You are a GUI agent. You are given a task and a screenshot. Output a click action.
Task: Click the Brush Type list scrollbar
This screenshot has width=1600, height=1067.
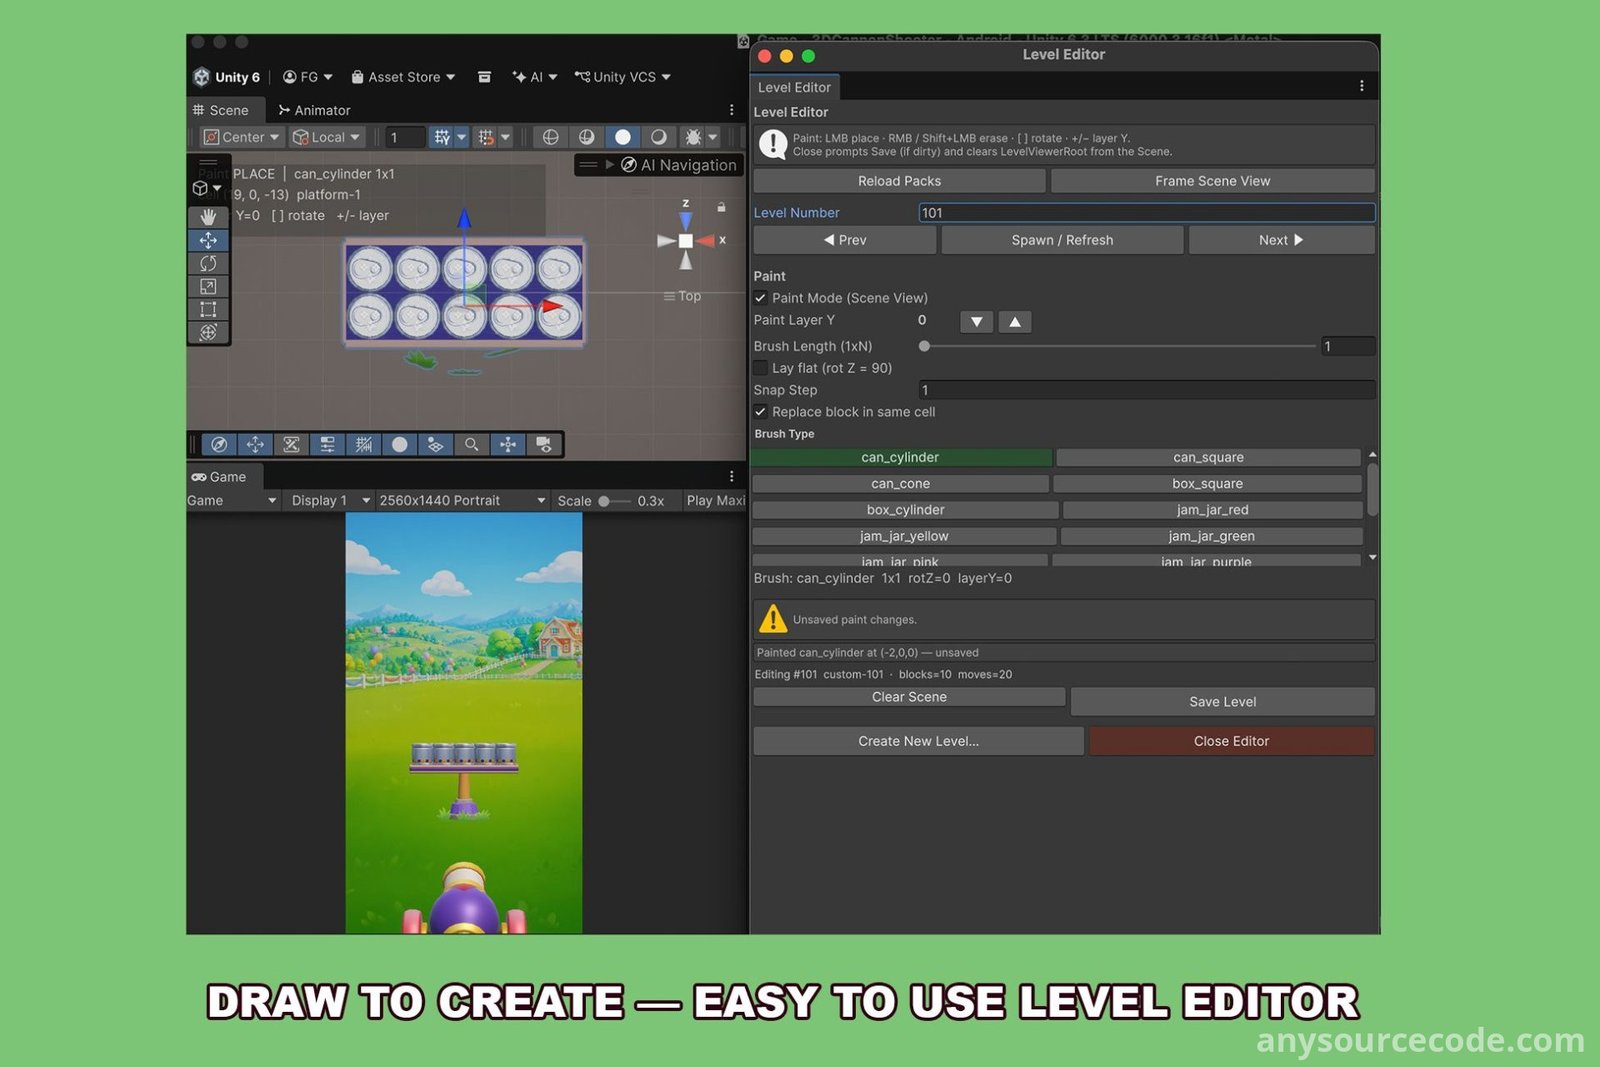(1373, 488)
